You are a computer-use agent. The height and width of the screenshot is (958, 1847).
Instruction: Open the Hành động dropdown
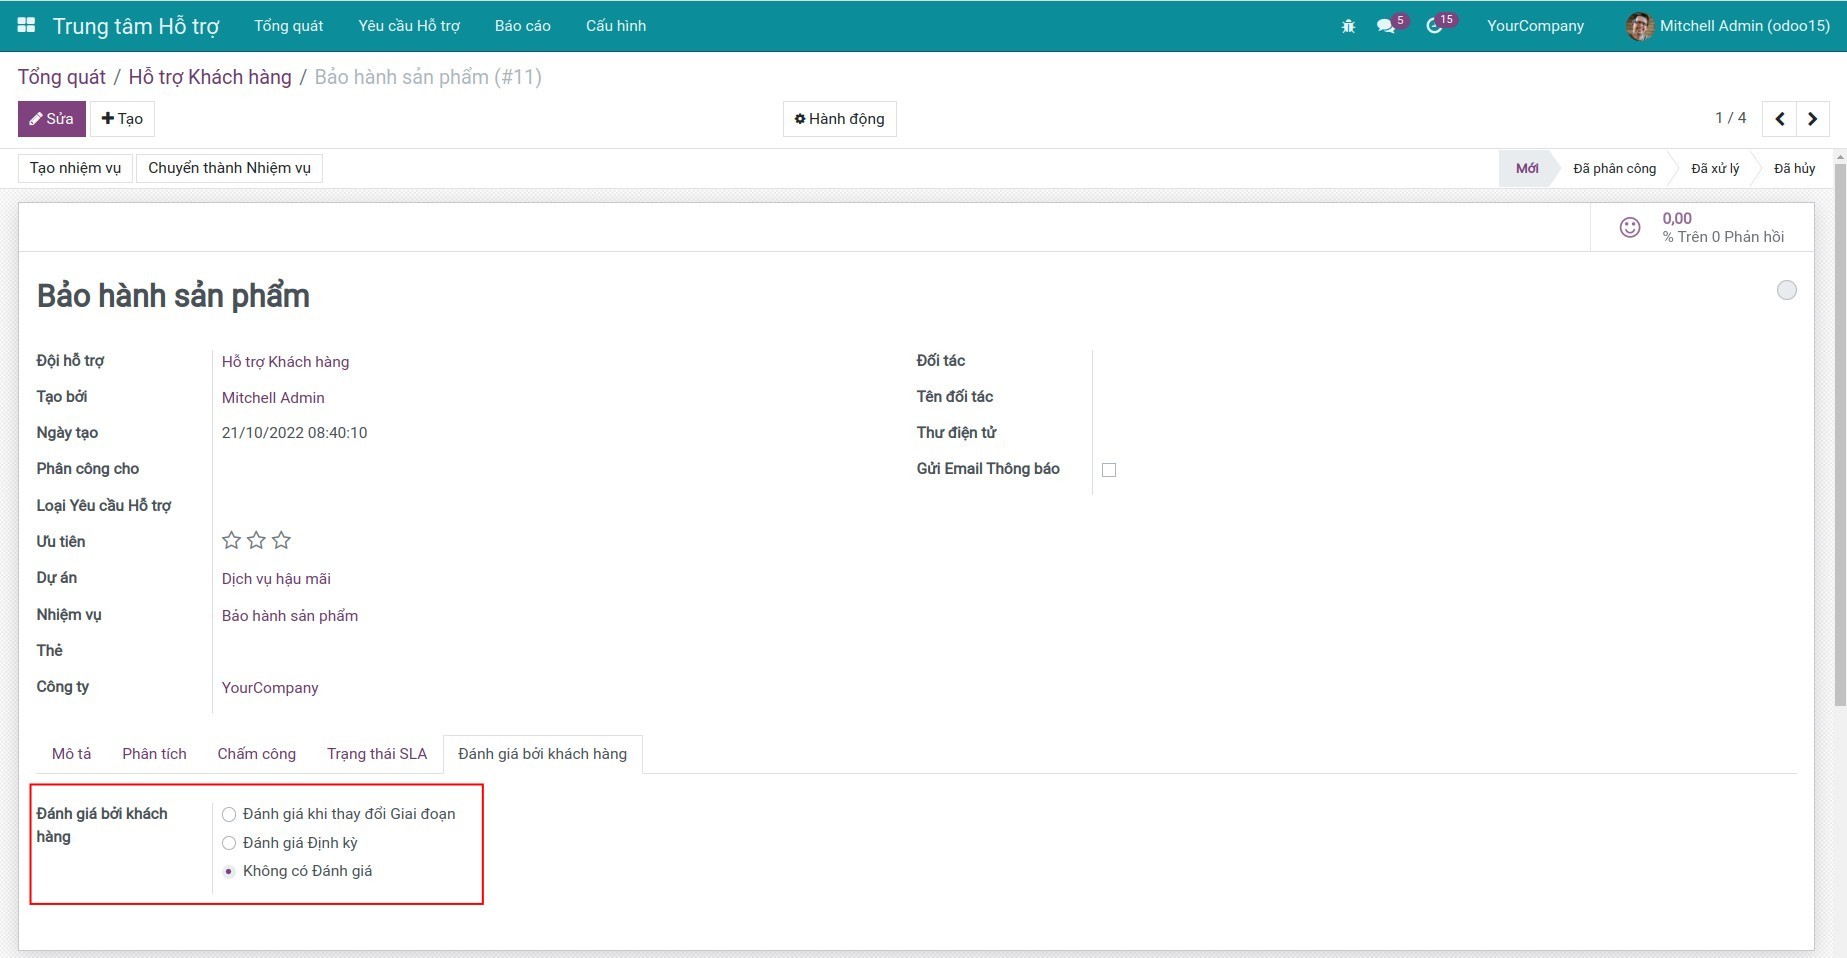pyautogui.click(x=839, y=119)
